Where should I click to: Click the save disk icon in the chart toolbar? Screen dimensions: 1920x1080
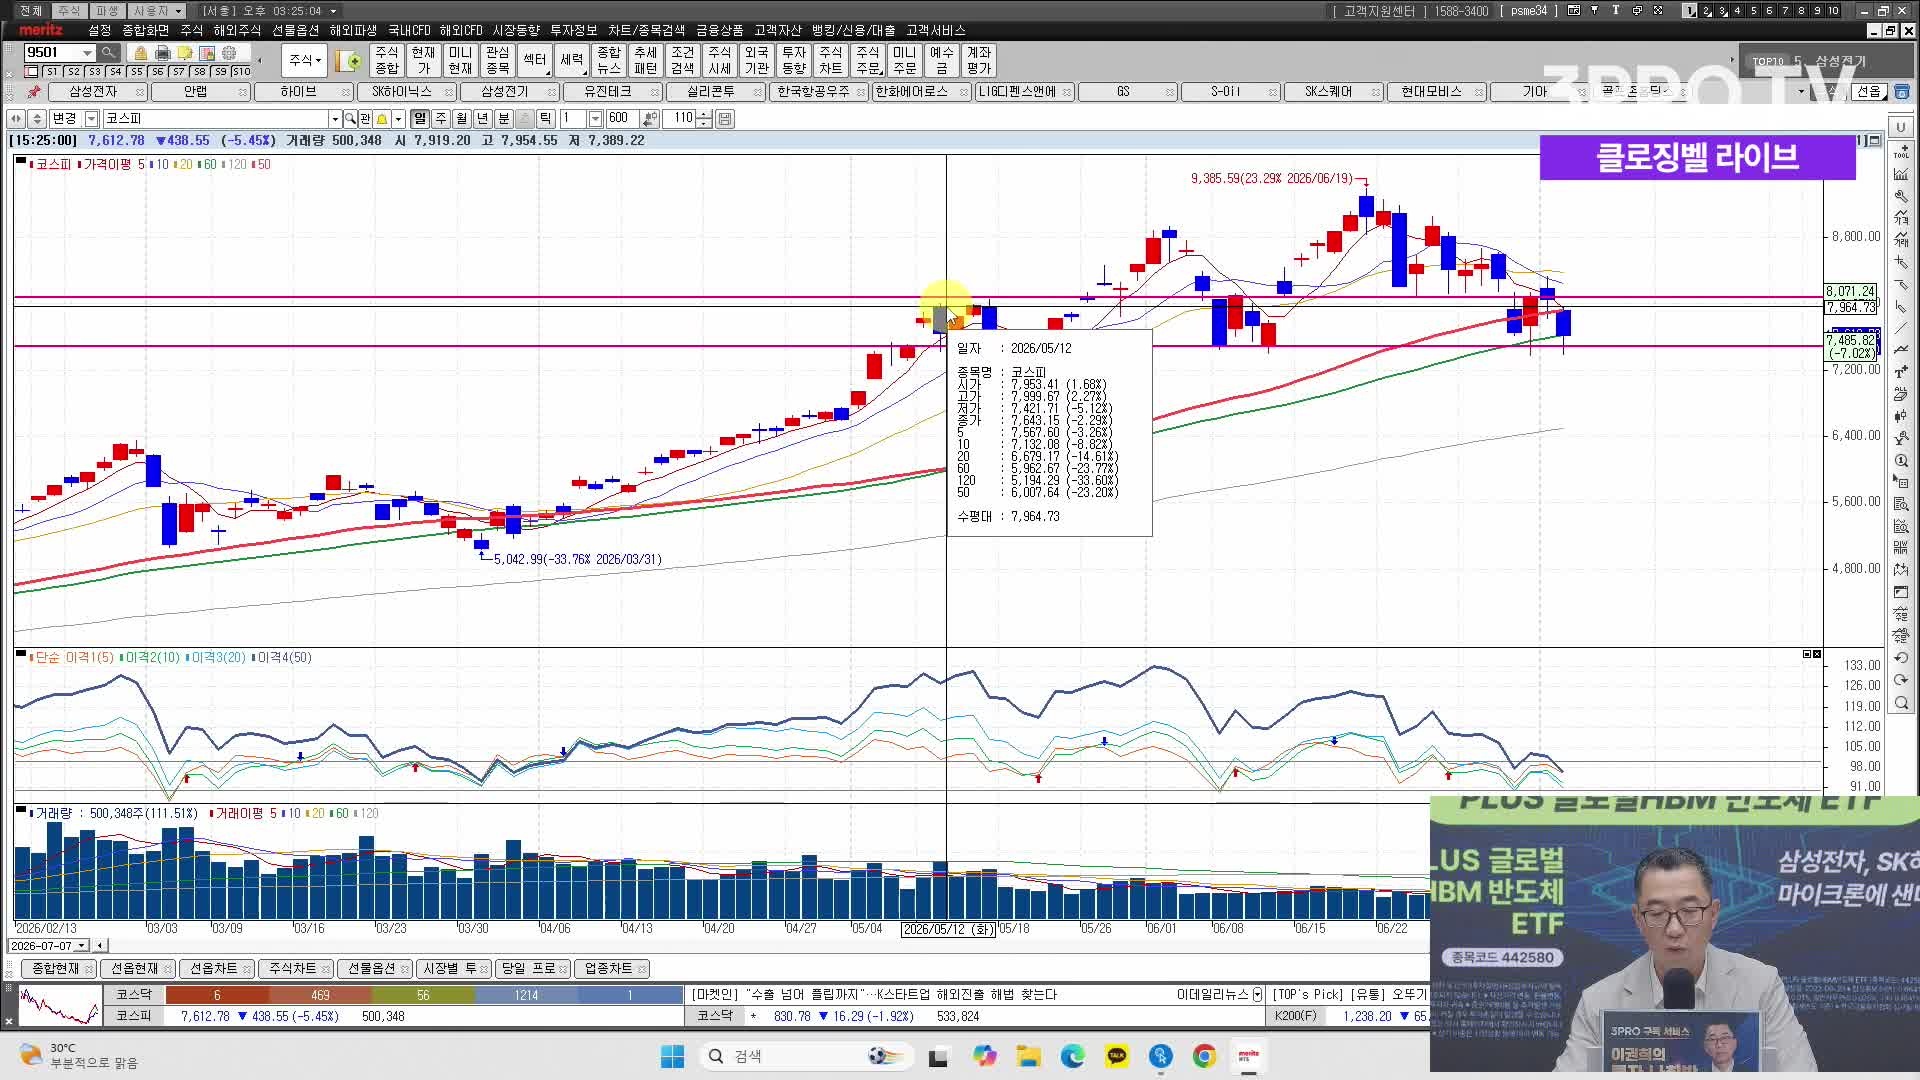click(725, 118)
